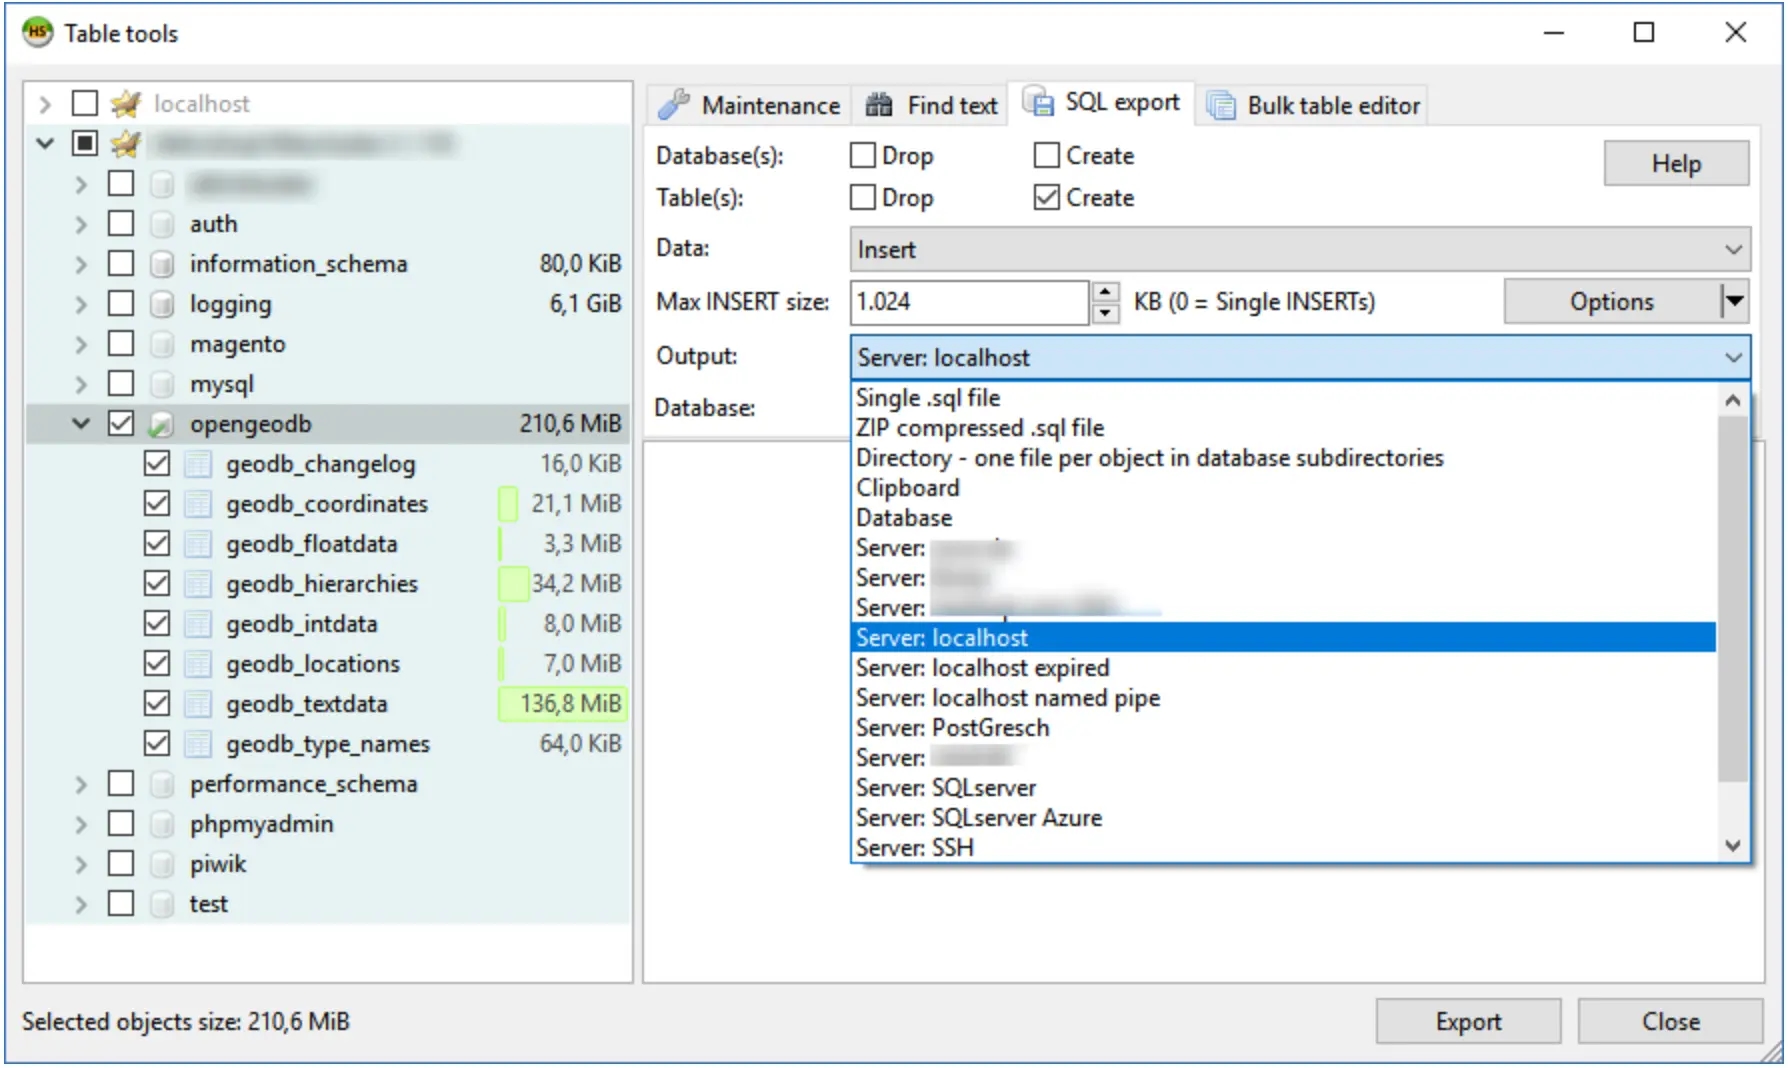Viewport: 1788px width, 1068px height.
Task: Click the information_schema database icon
Action: (x=161, y=264)
